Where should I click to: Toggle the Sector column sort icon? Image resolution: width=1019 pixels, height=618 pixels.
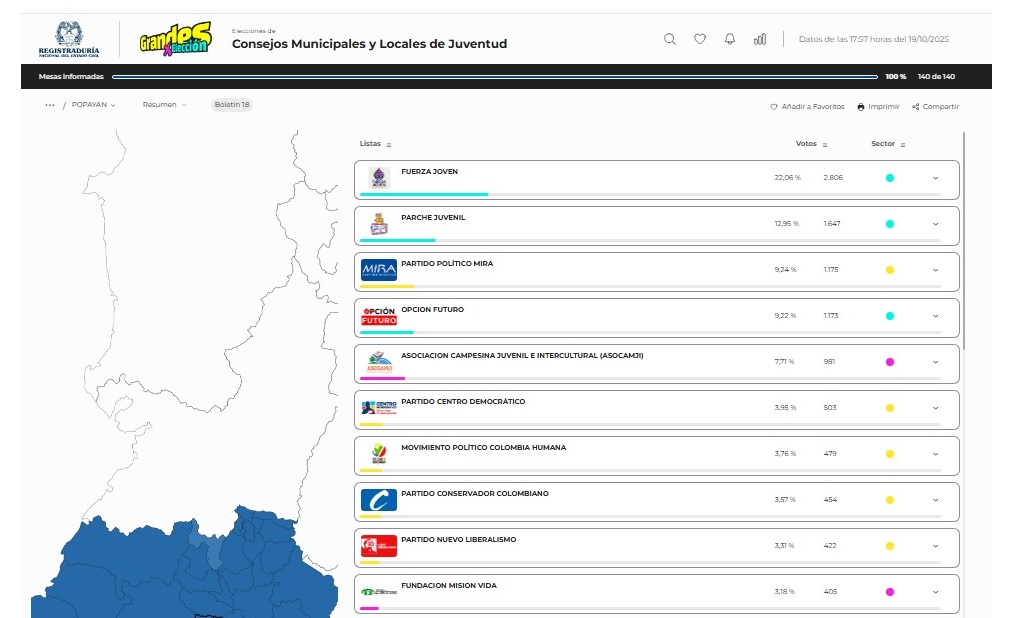pyautogui.click(x=902, y=145)
